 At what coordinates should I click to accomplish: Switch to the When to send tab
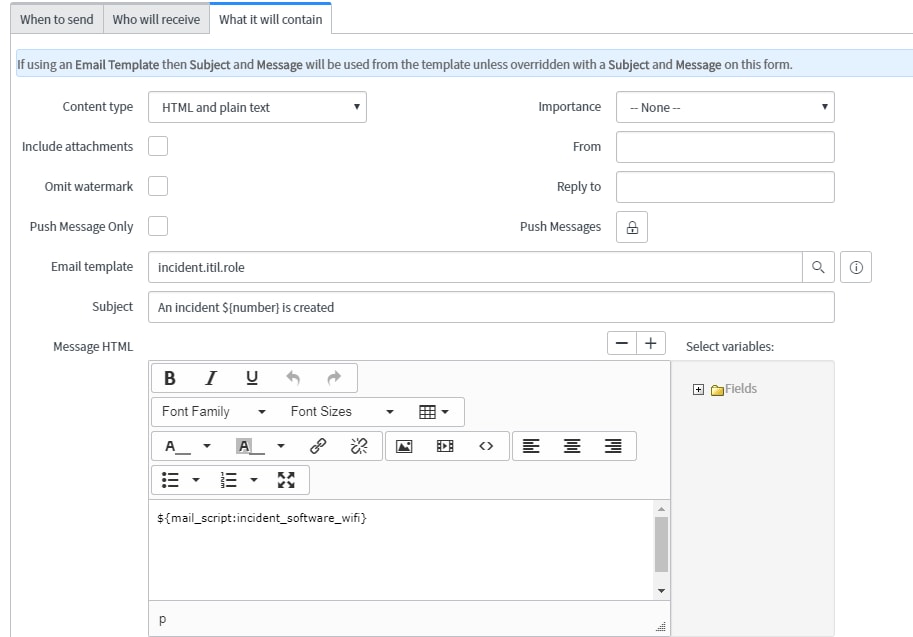coord(56,20)
